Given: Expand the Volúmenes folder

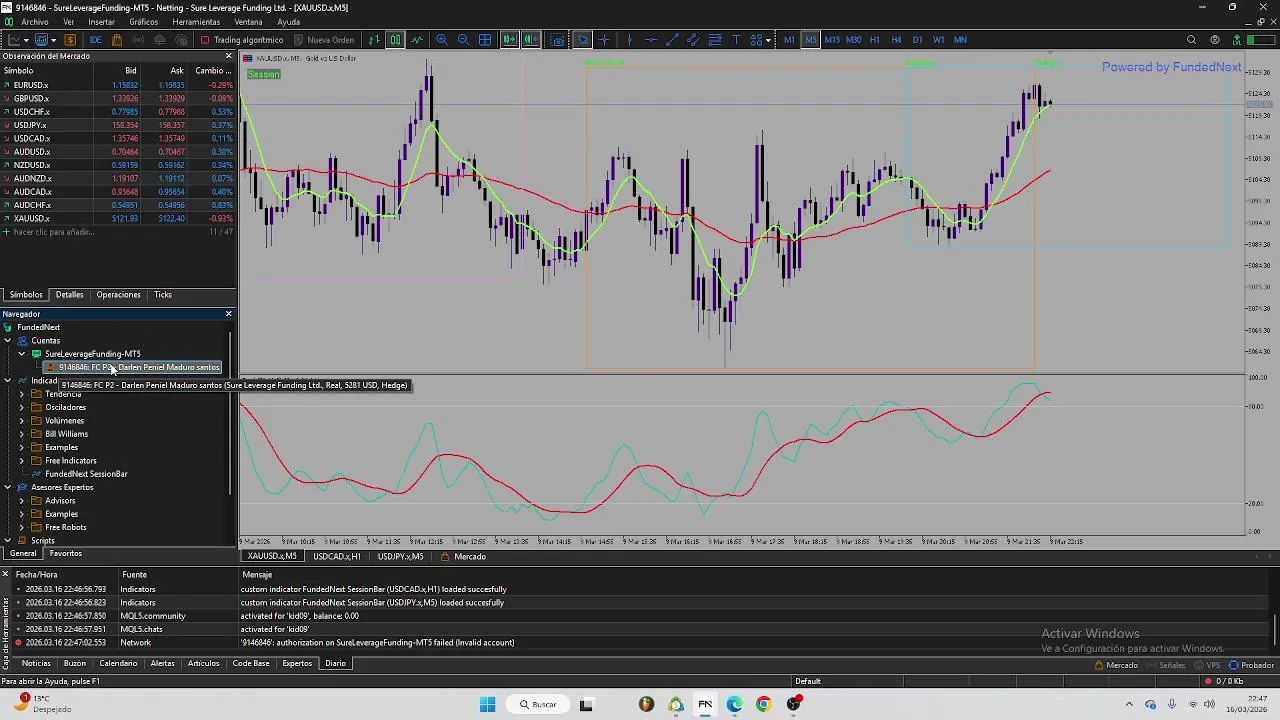Looking at the screenshot, I should coord(22,421).
